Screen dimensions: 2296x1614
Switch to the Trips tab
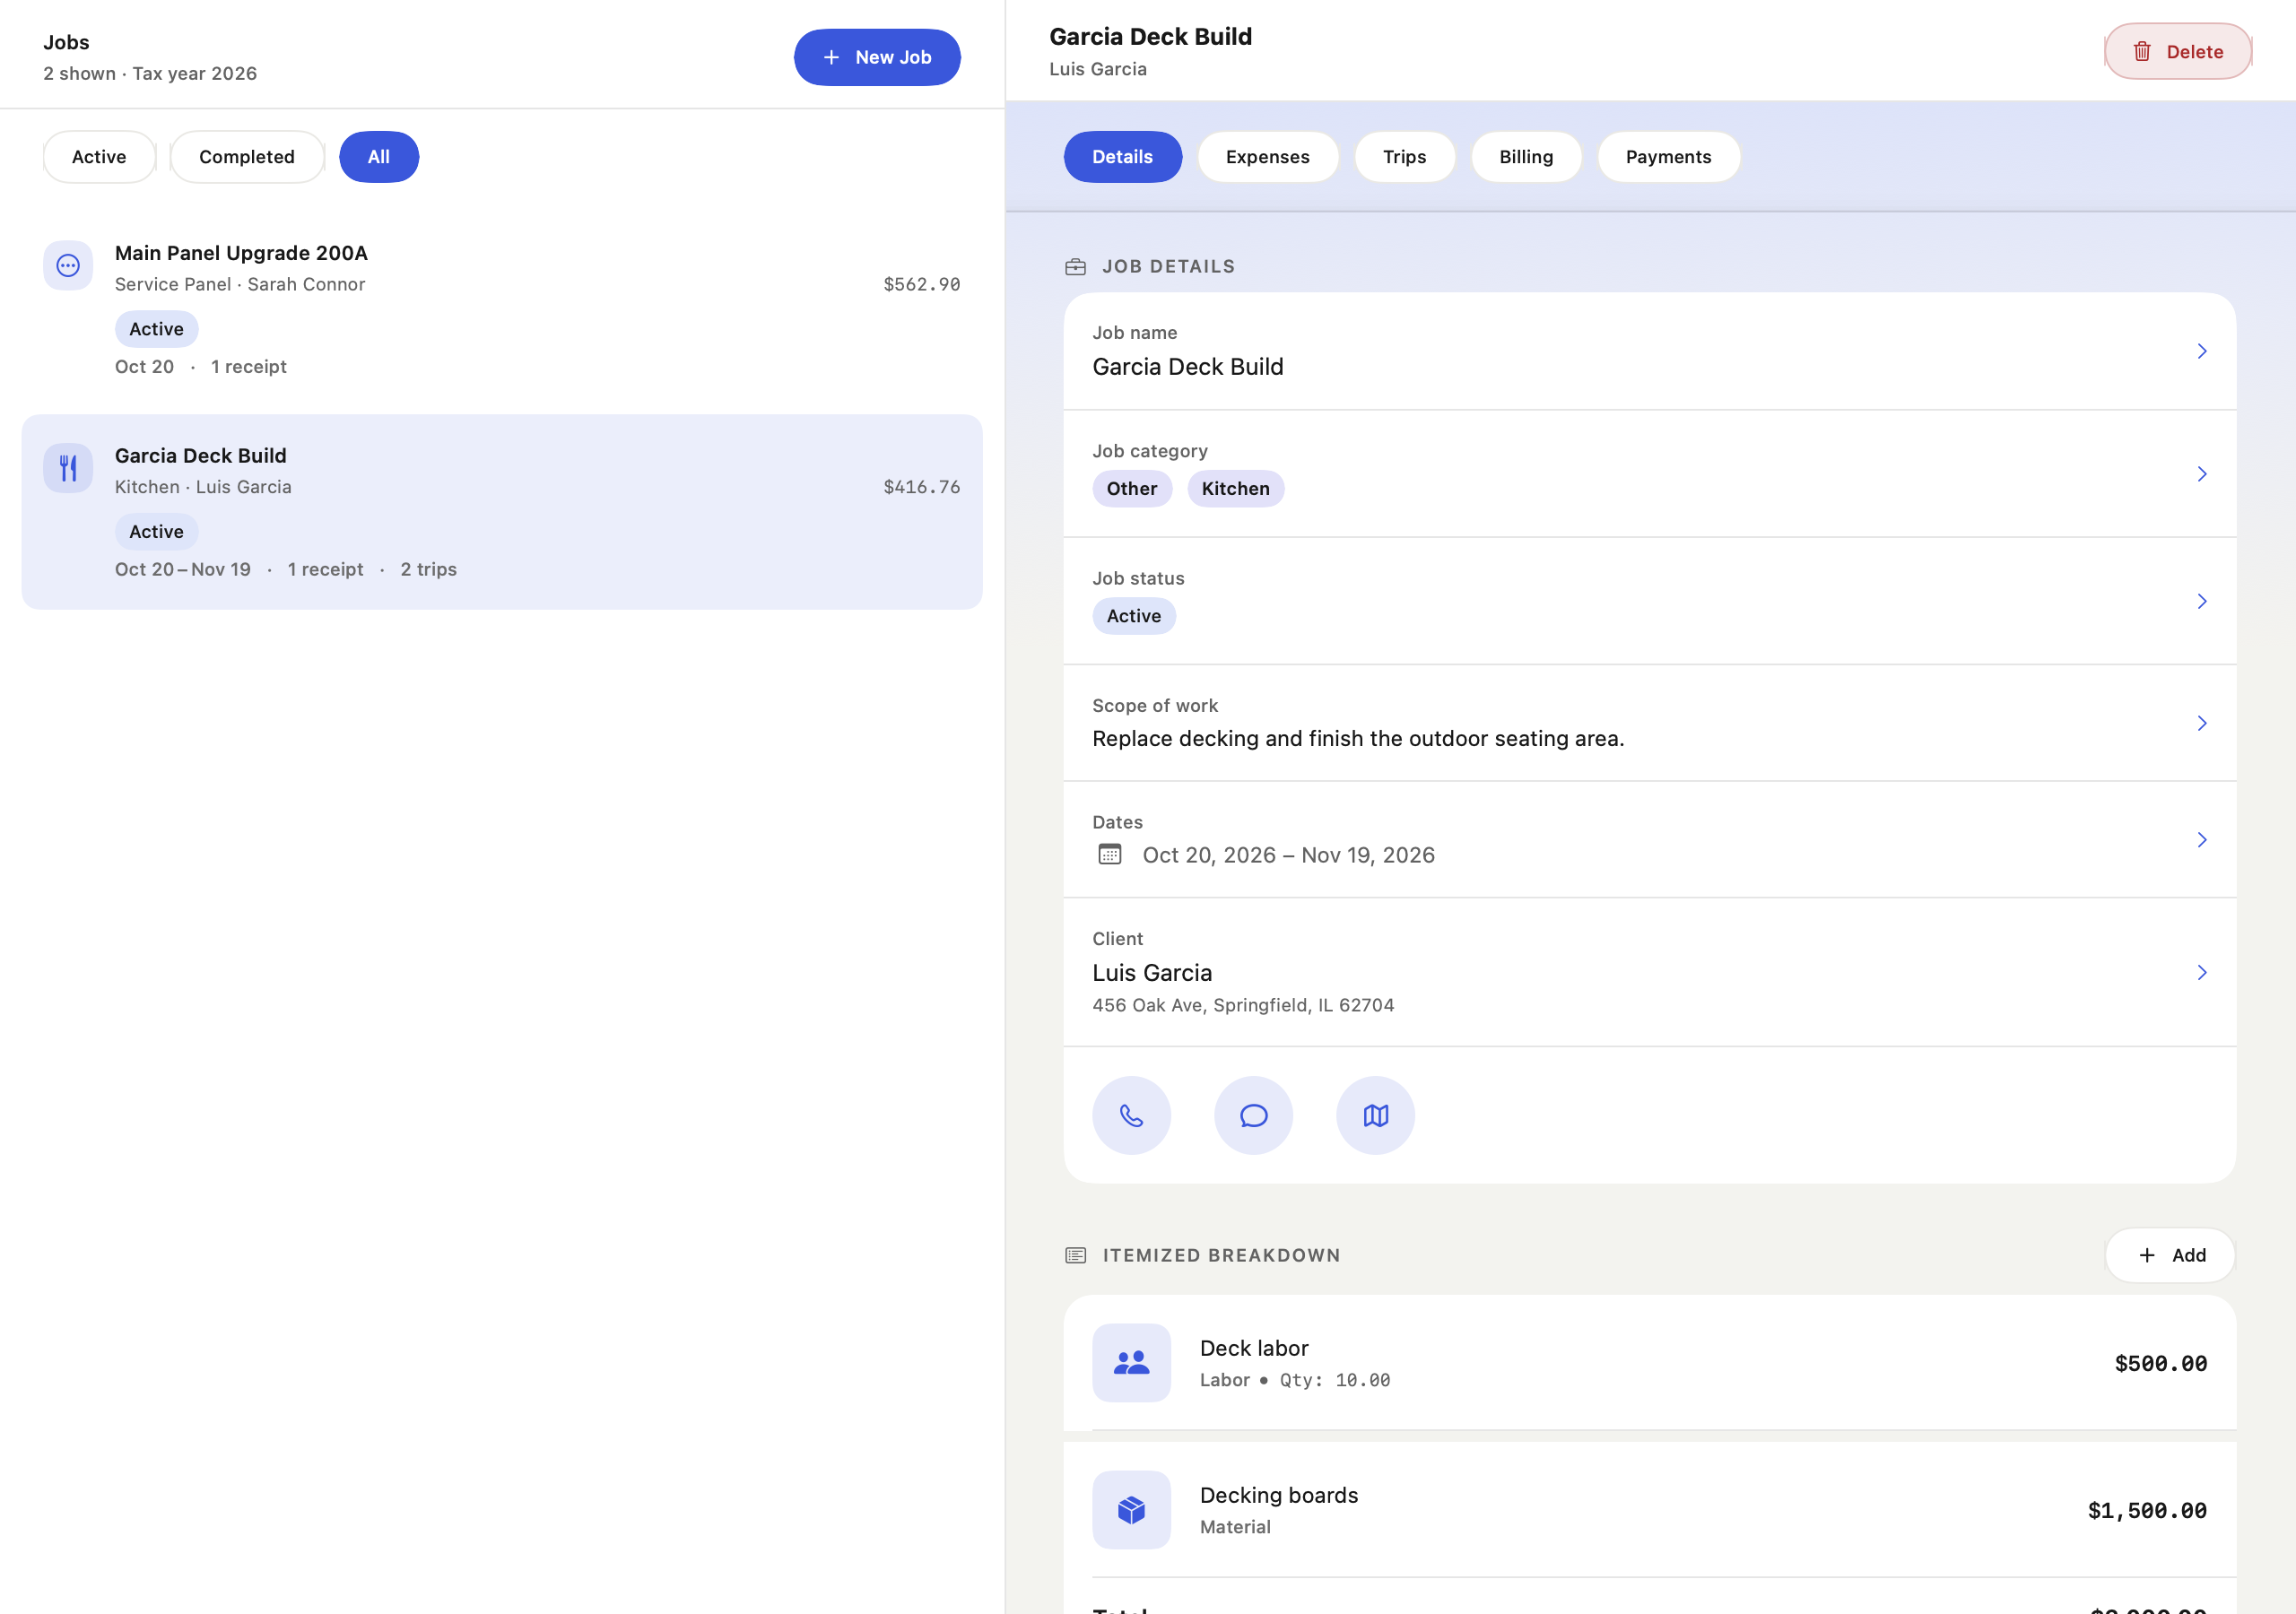[x=1404, y=157]
